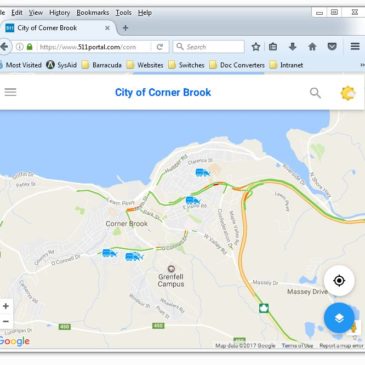This screenshot has height=365, width=365.
Task: Open the hamburger menu beside City of Corner Brook
Action: point(10,92)
